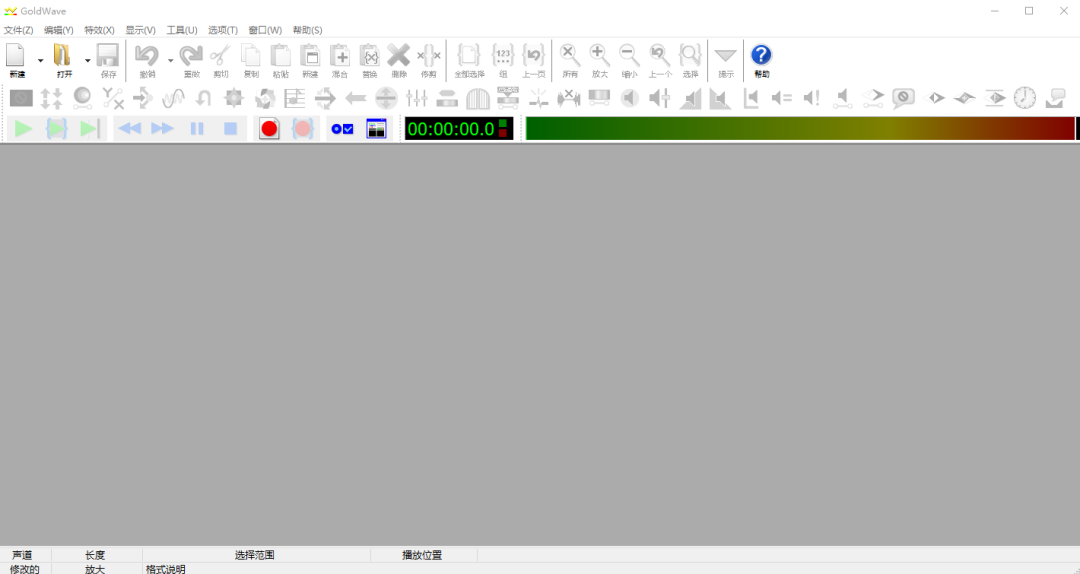Open the 特效(X) menu
Screen dimensions: 1080x574
(99, 30)
